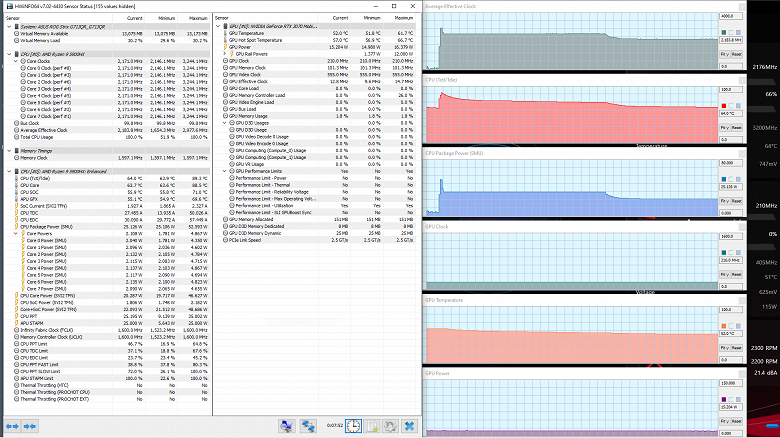This screenshot has width=780, height=438.
Task: Click the settings icon next to red X
Action: pyautogui.click(x=389, y=426)
